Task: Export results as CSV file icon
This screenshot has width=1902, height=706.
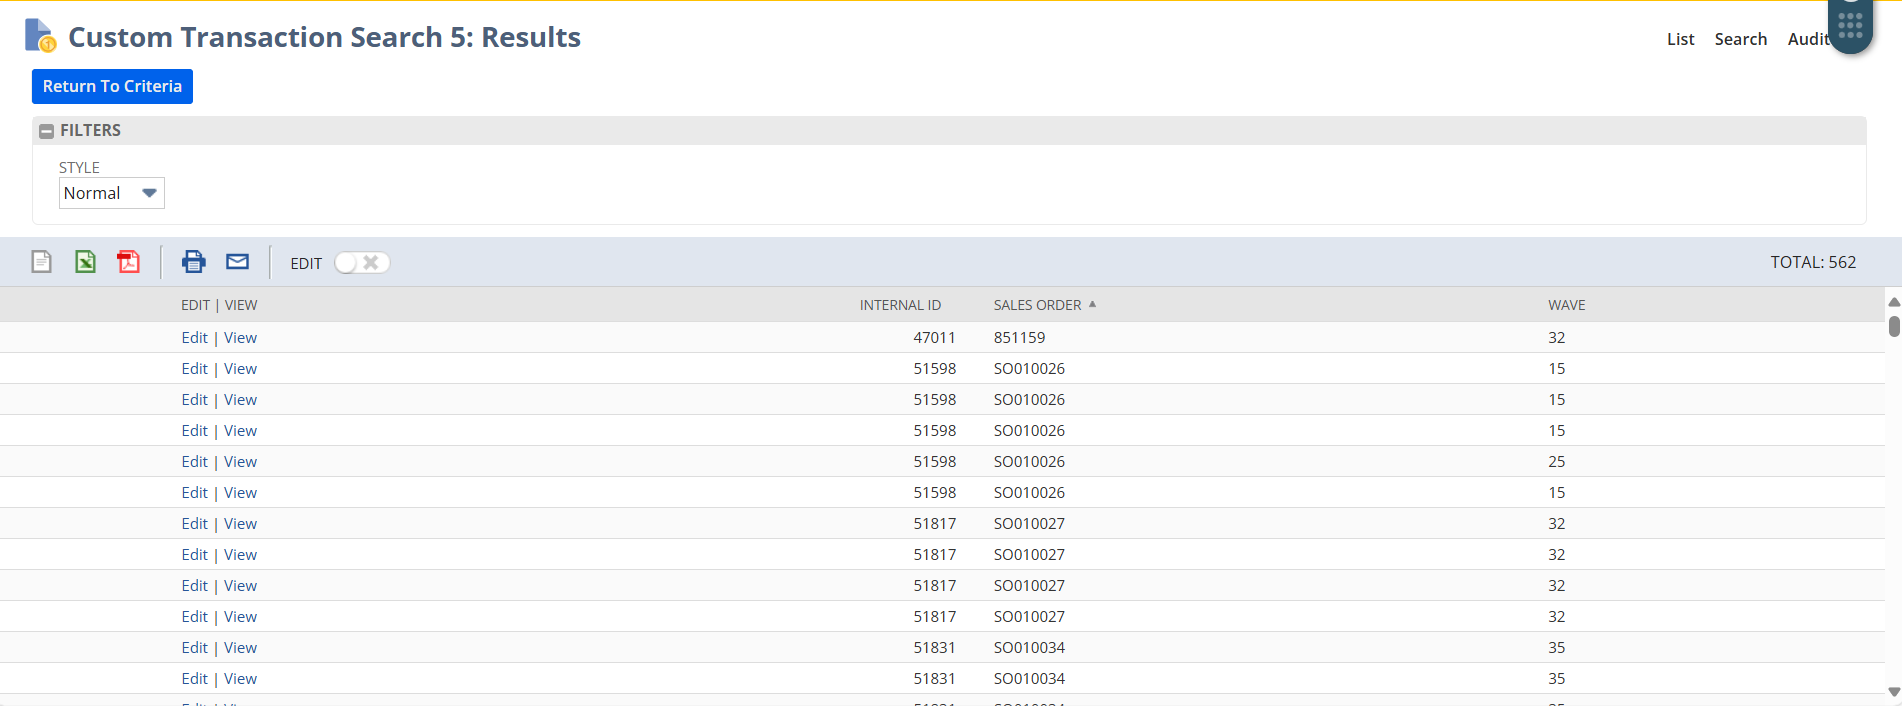Action: pos(41,262)
